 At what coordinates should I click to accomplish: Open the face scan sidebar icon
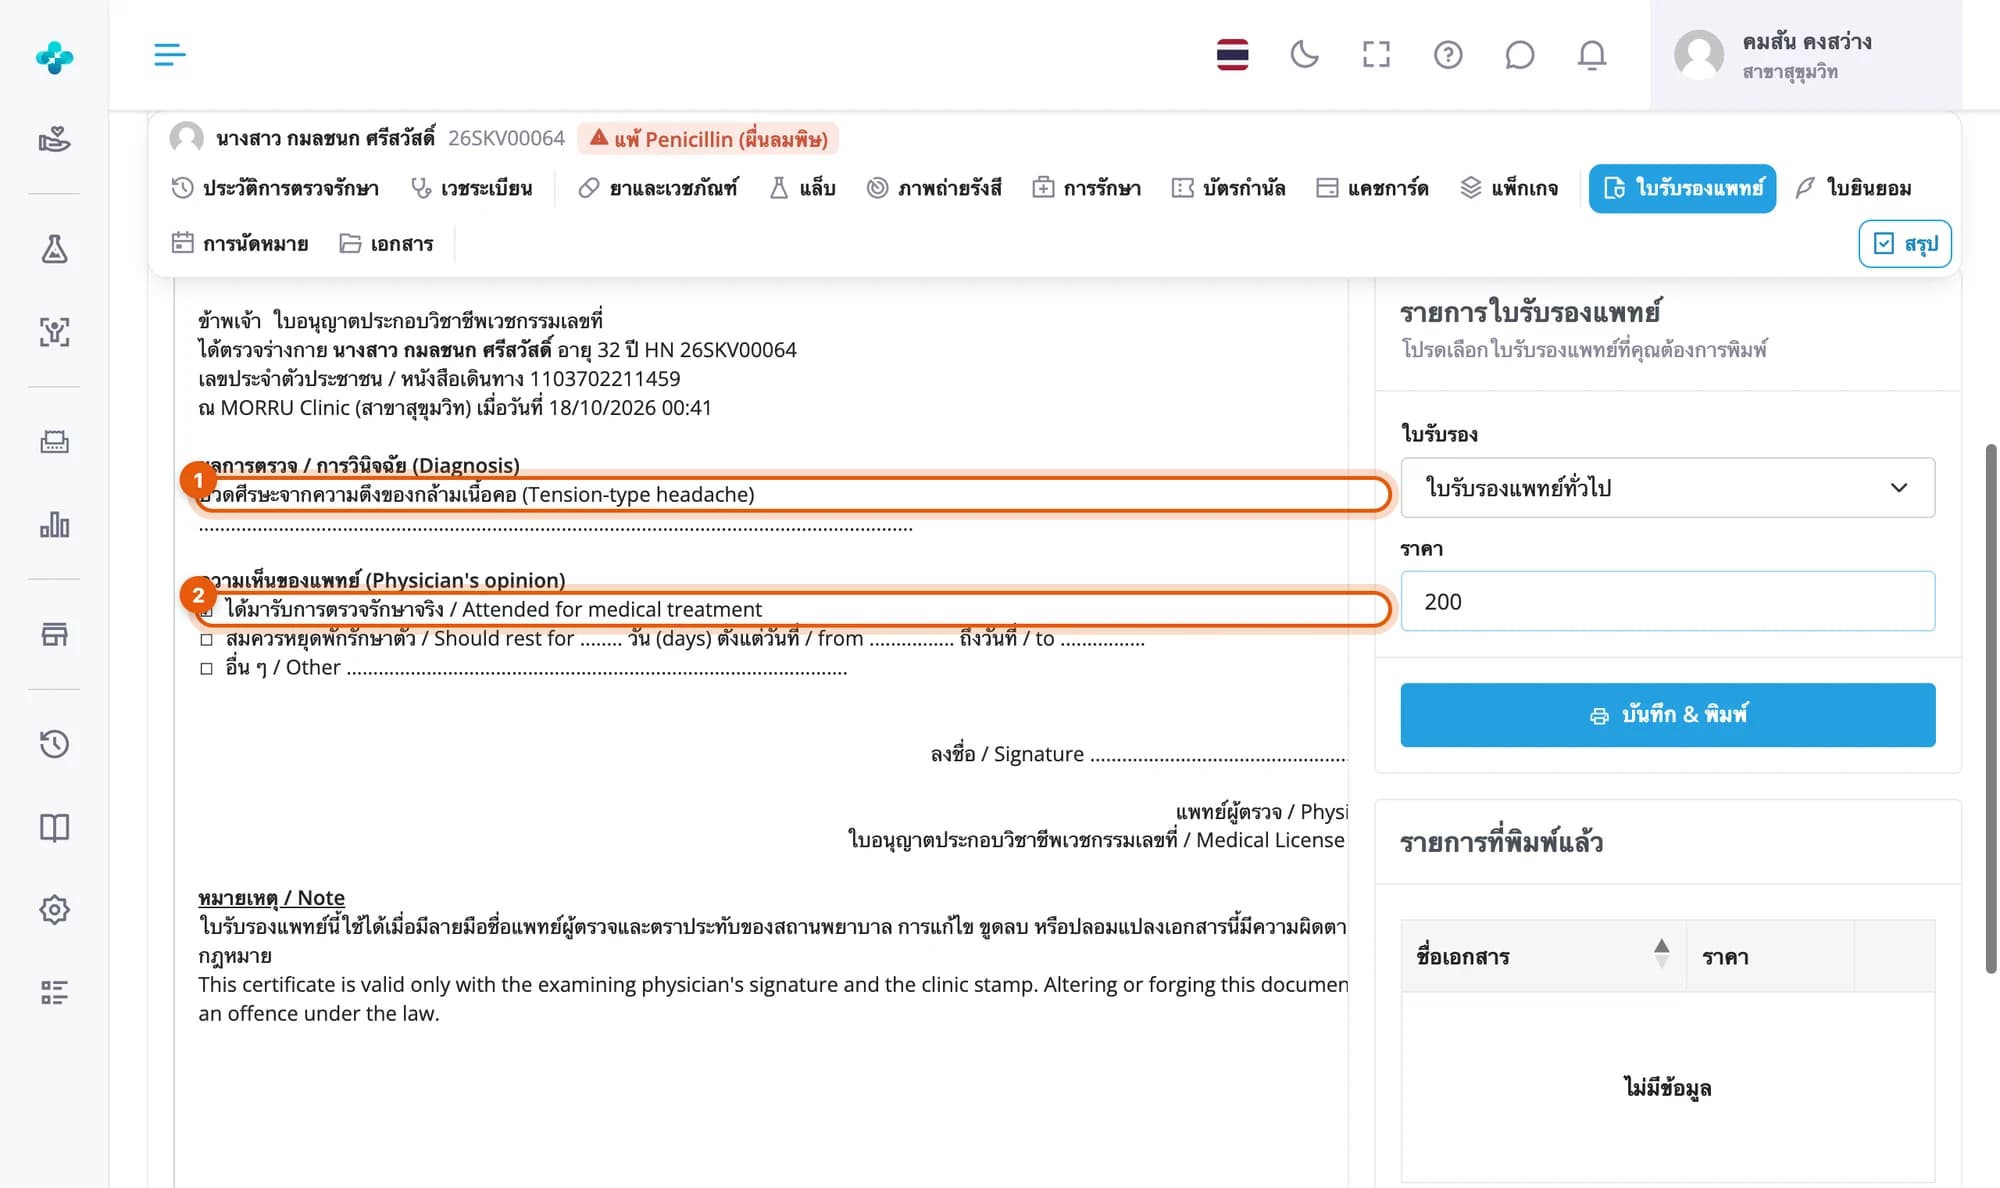click(x=54, y=331)
